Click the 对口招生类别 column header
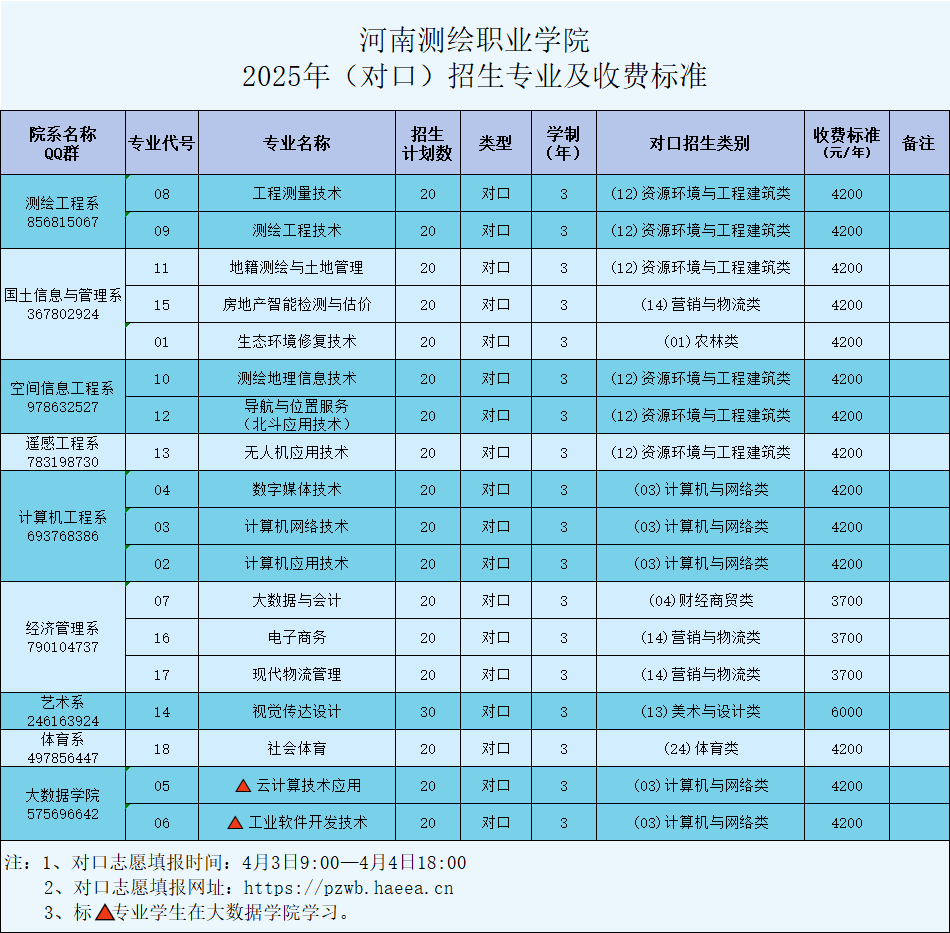Viewport: 950px width, 933px height. (x=699, y=143)
